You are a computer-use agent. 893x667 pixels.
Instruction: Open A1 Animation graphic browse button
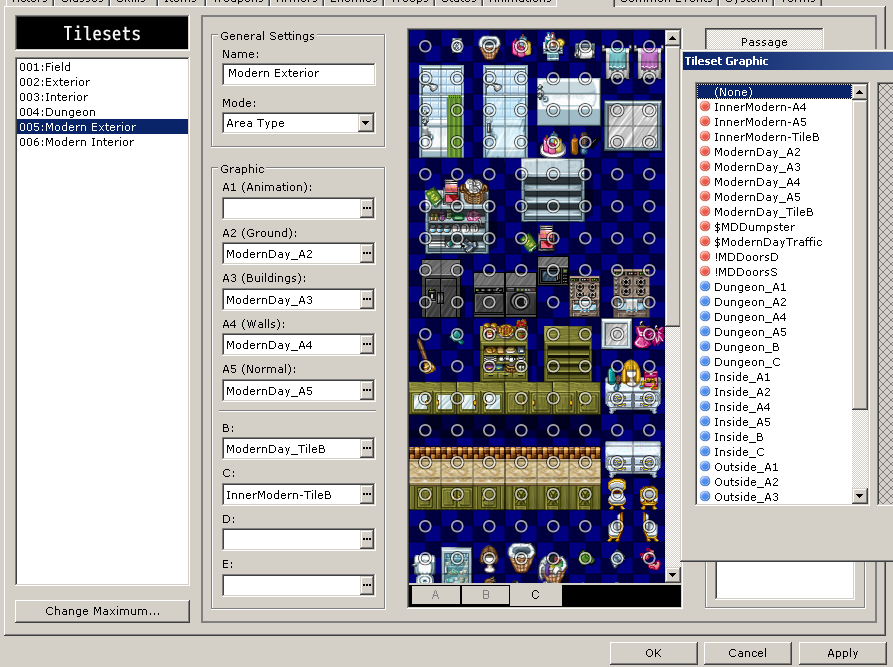tap(367, 208)
